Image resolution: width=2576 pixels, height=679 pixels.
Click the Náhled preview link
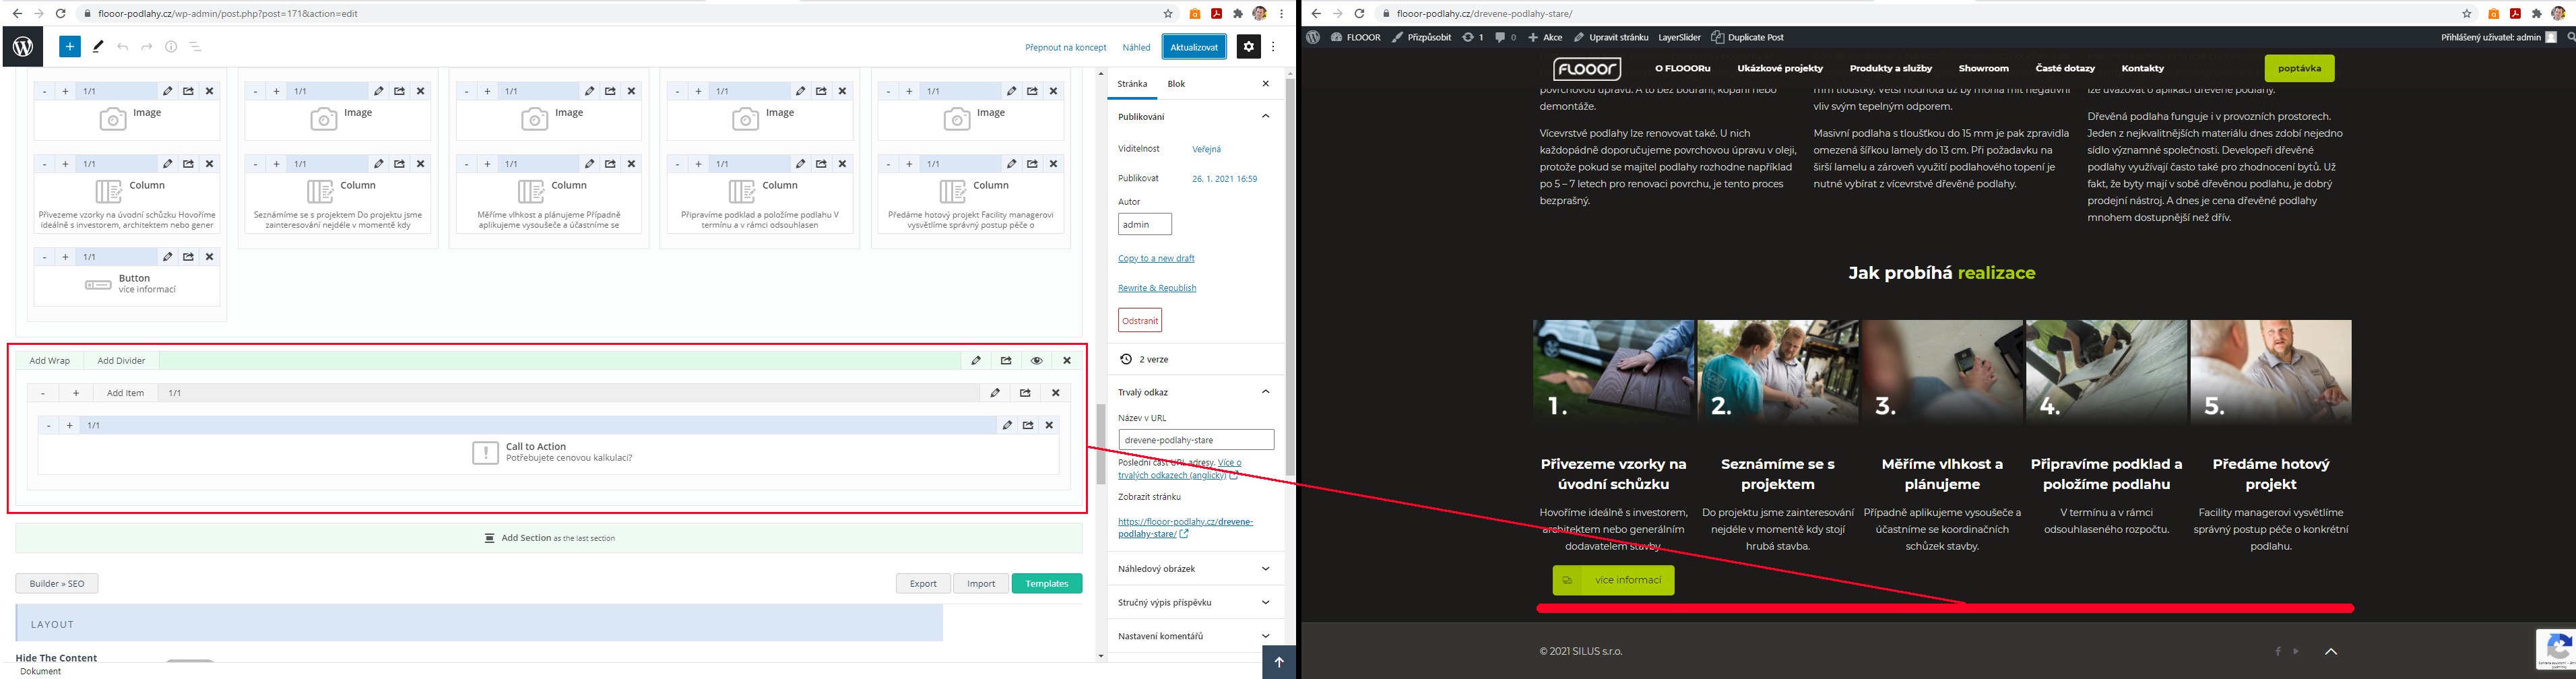coord(1136,47)
